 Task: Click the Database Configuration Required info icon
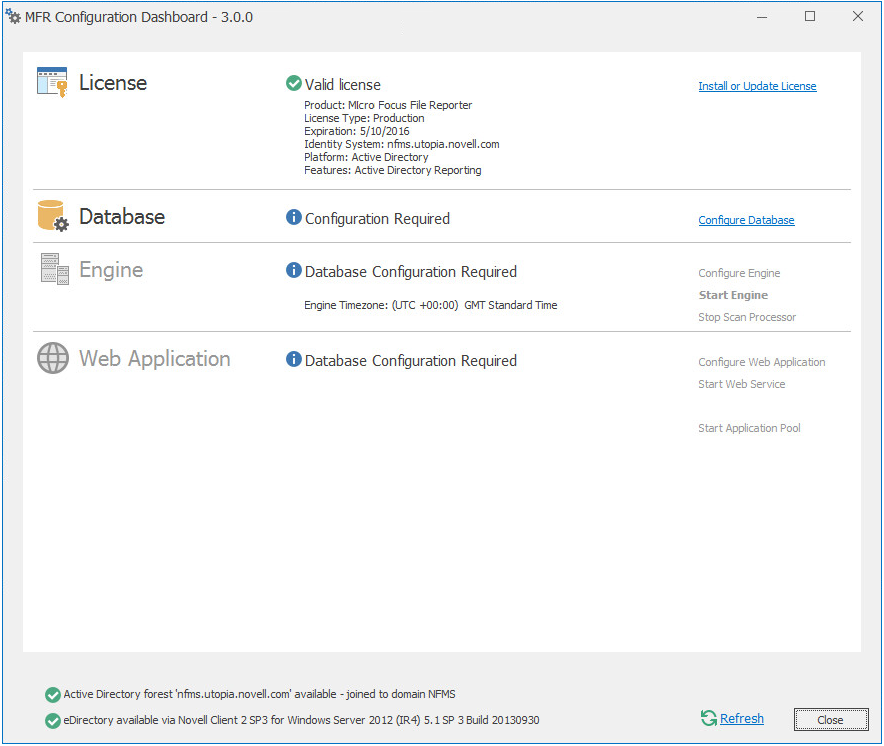click(294, 218)
